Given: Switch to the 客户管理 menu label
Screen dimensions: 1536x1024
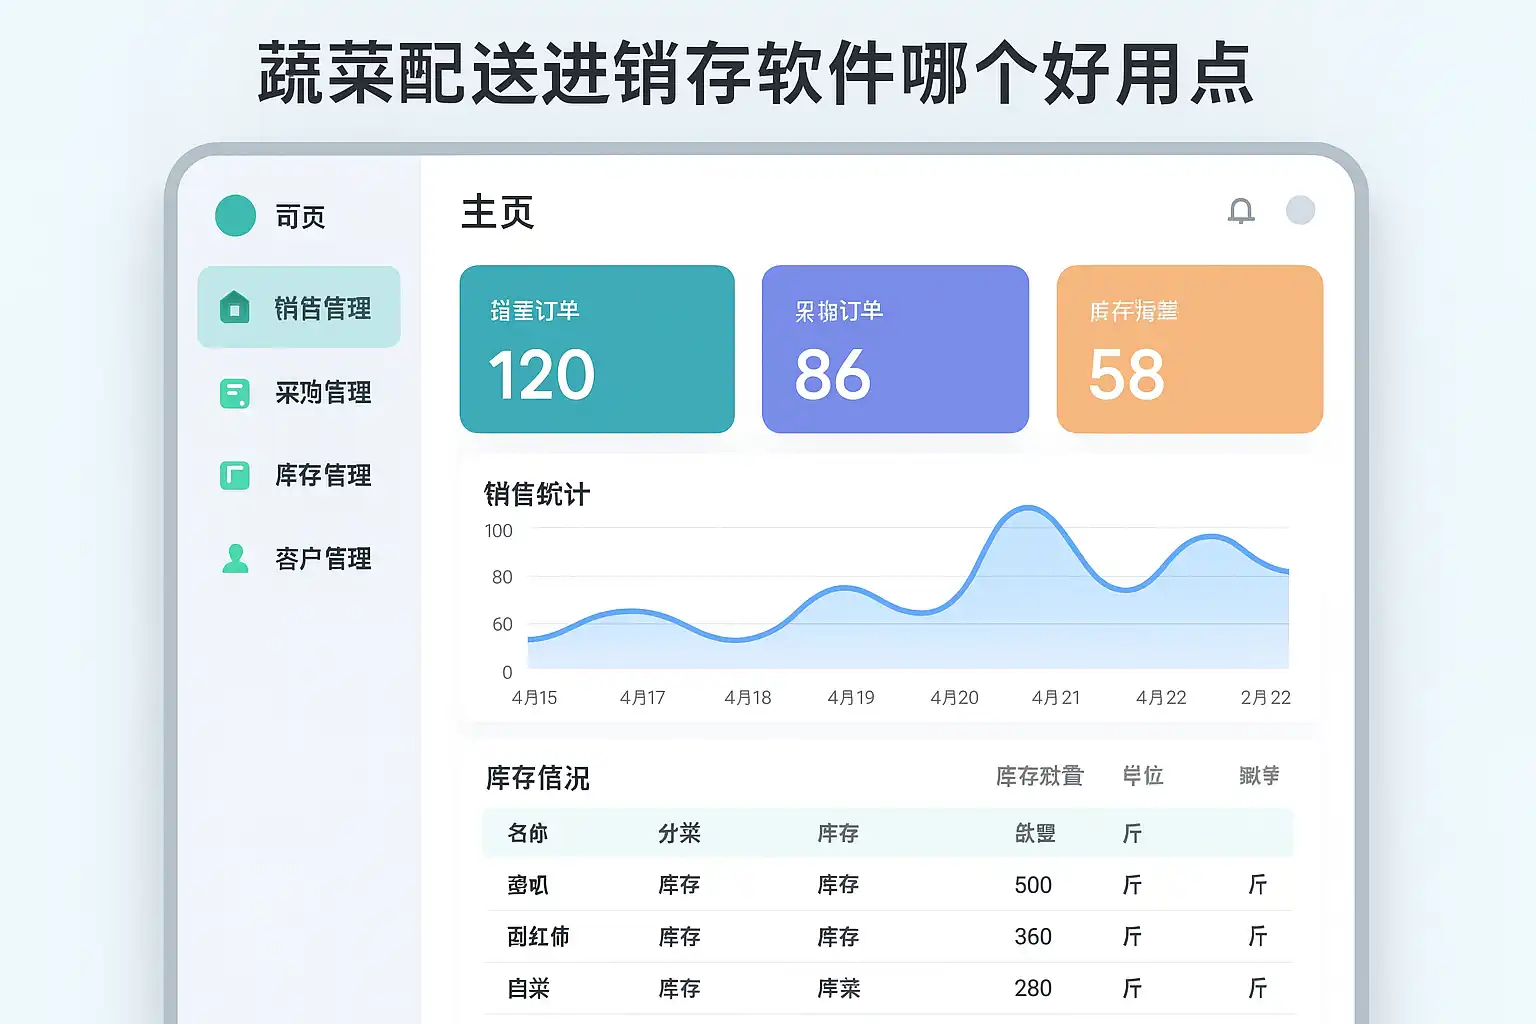Looking at the screenshot, I should pyautogui.click(x=323, y=558).
